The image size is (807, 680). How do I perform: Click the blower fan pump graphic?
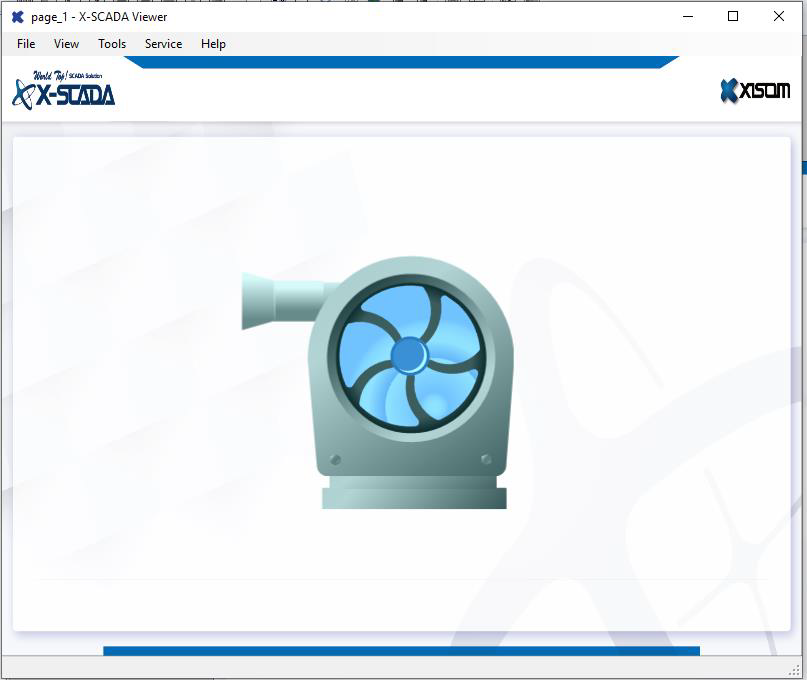point(377,382)
